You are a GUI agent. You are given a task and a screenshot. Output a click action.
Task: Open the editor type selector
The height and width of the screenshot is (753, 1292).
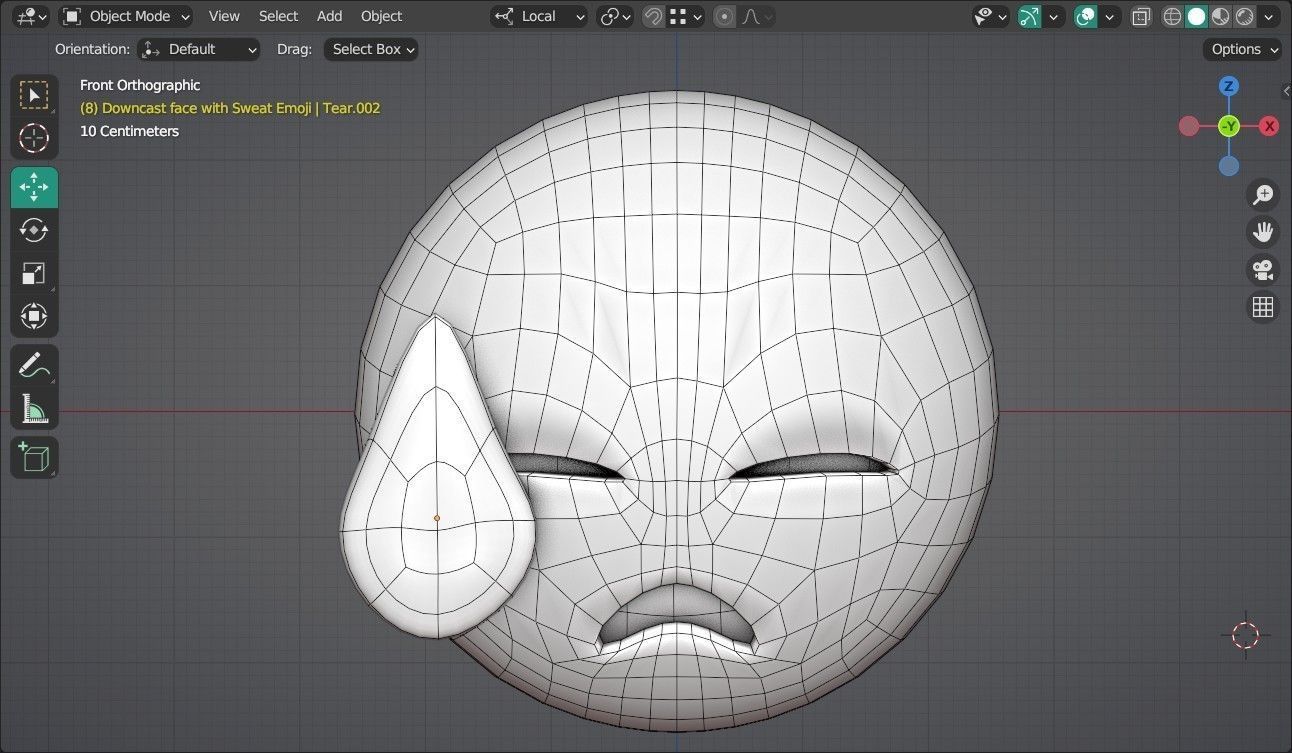(32, 16)
